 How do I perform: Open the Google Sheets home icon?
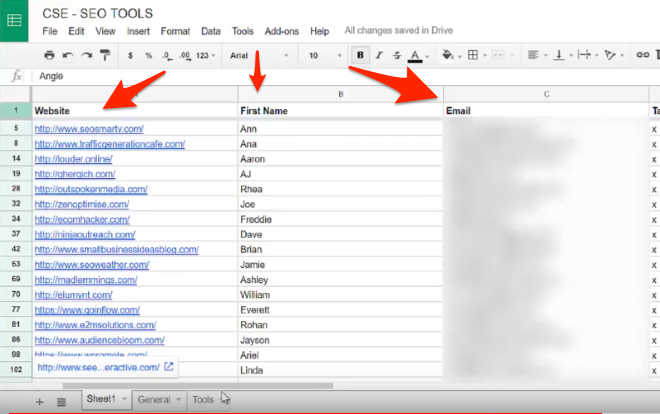click(16, 21)
